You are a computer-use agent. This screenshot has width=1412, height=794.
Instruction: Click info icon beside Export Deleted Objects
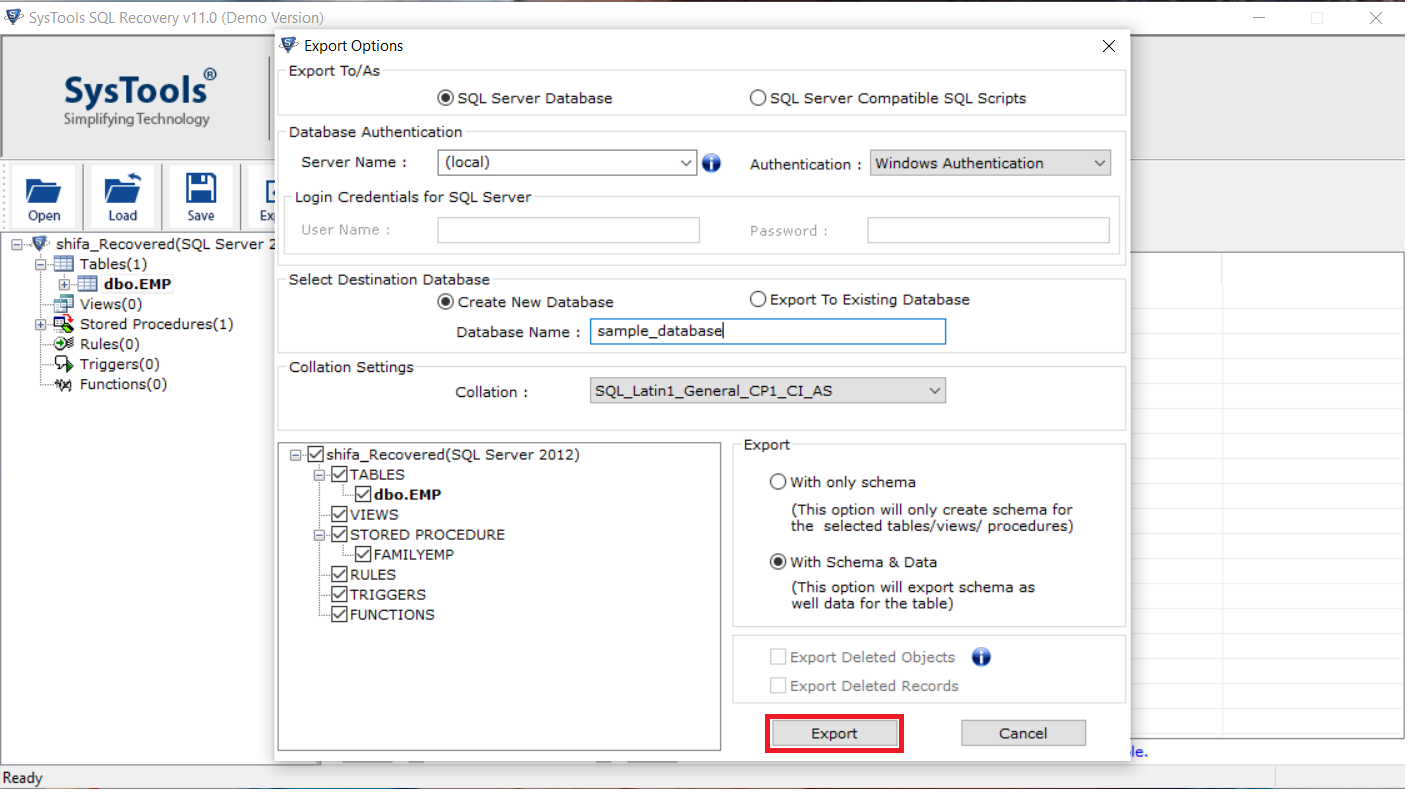point(981,657)
